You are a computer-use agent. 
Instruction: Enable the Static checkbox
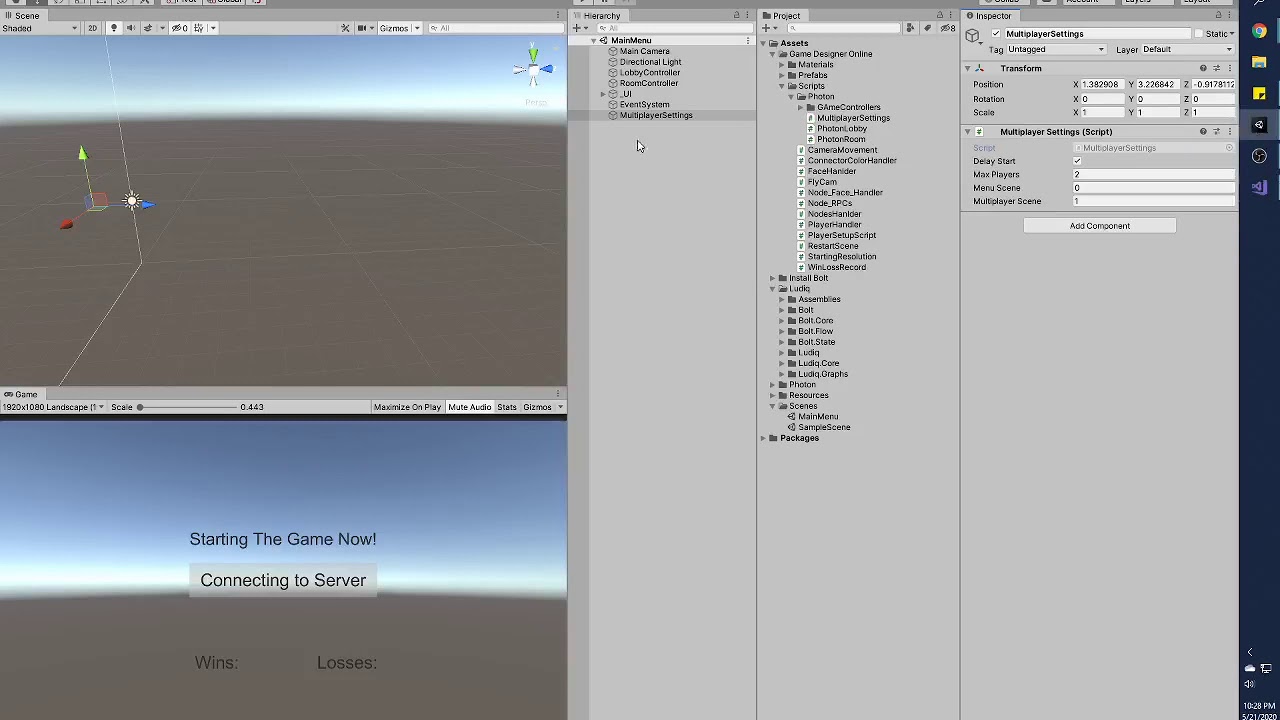(x=1198, y=34)
